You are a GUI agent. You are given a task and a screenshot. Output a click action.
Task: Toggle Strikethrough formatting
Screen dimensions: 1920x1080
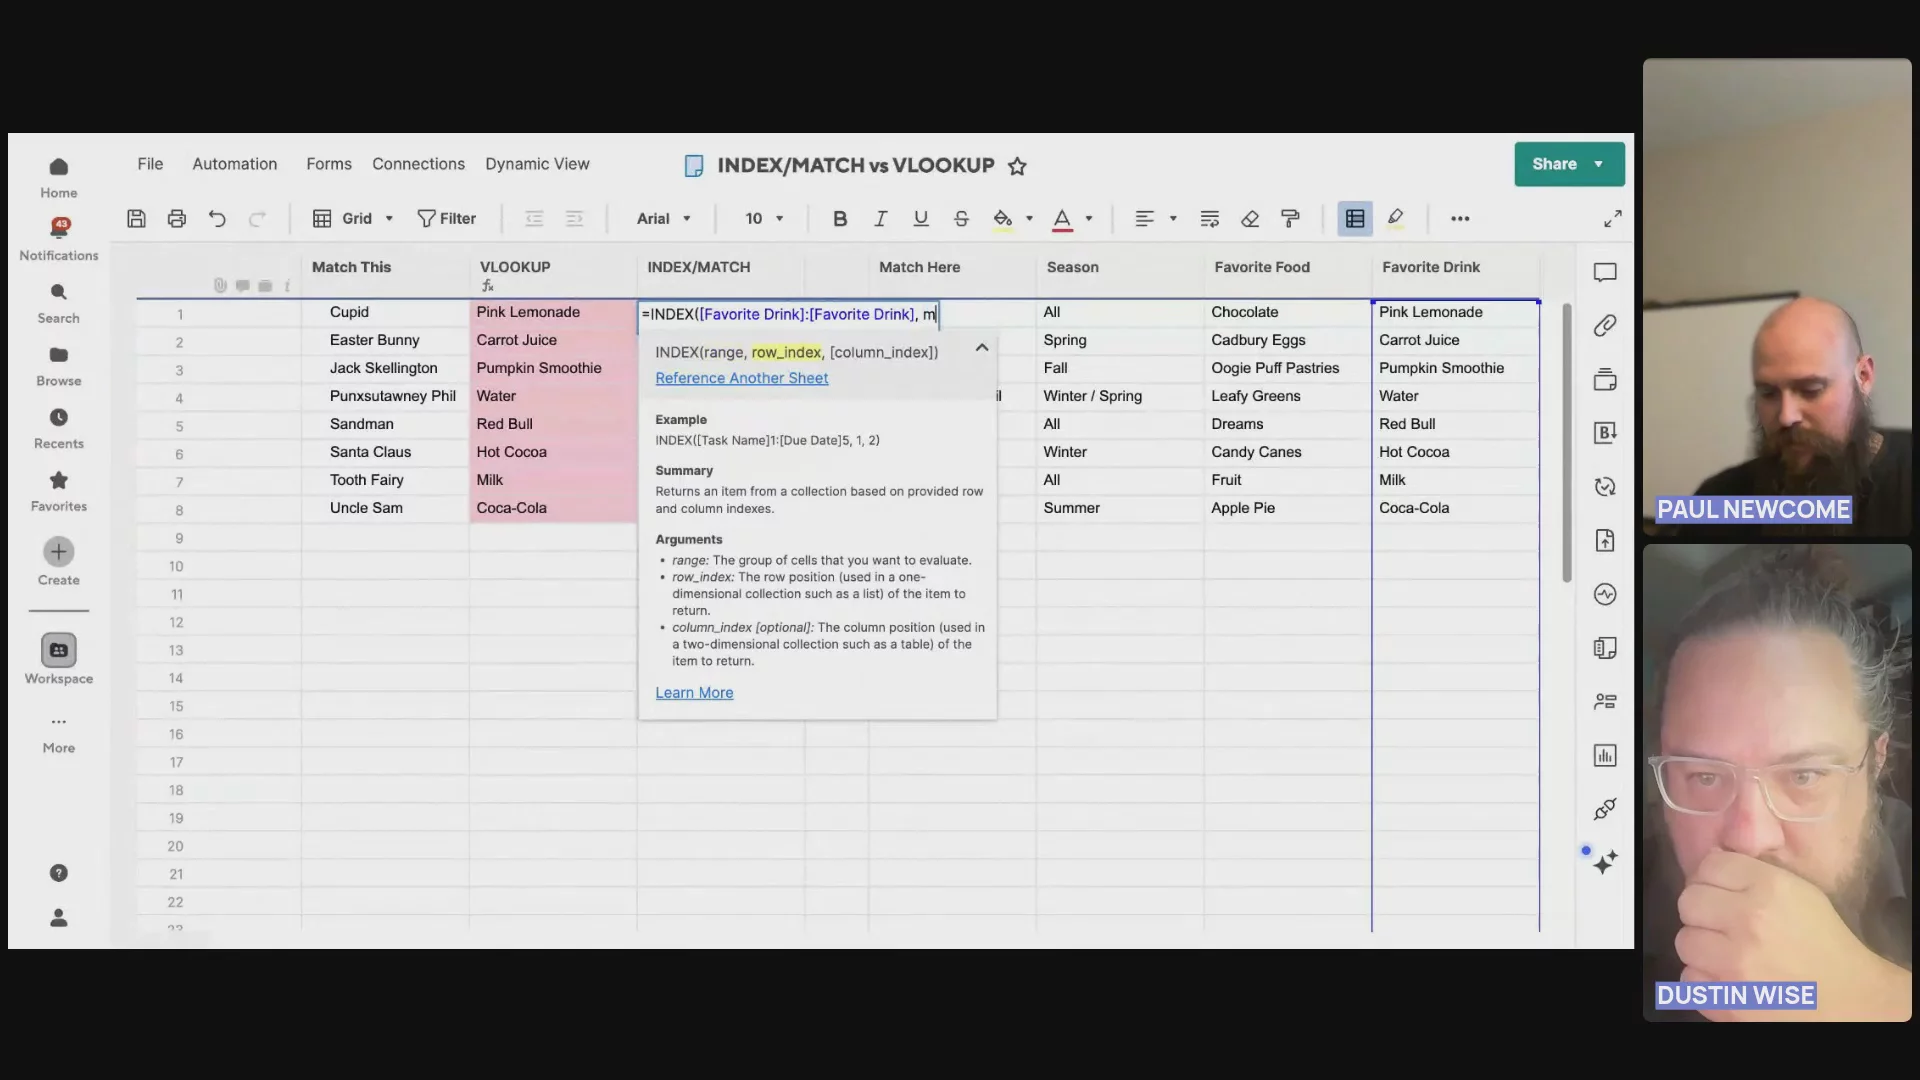[x=961, y=218]
